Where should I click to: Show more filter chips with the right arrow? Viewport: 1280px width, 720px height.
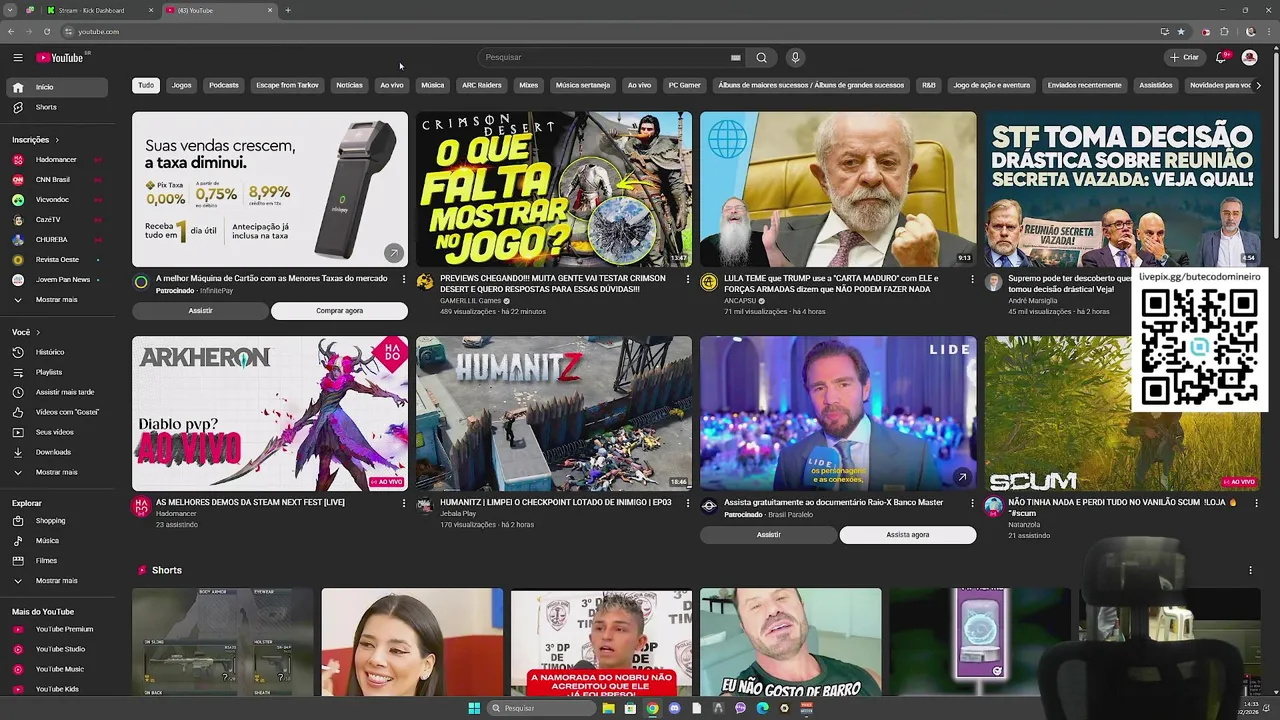pyautogui.click(x=1258, y=85)
